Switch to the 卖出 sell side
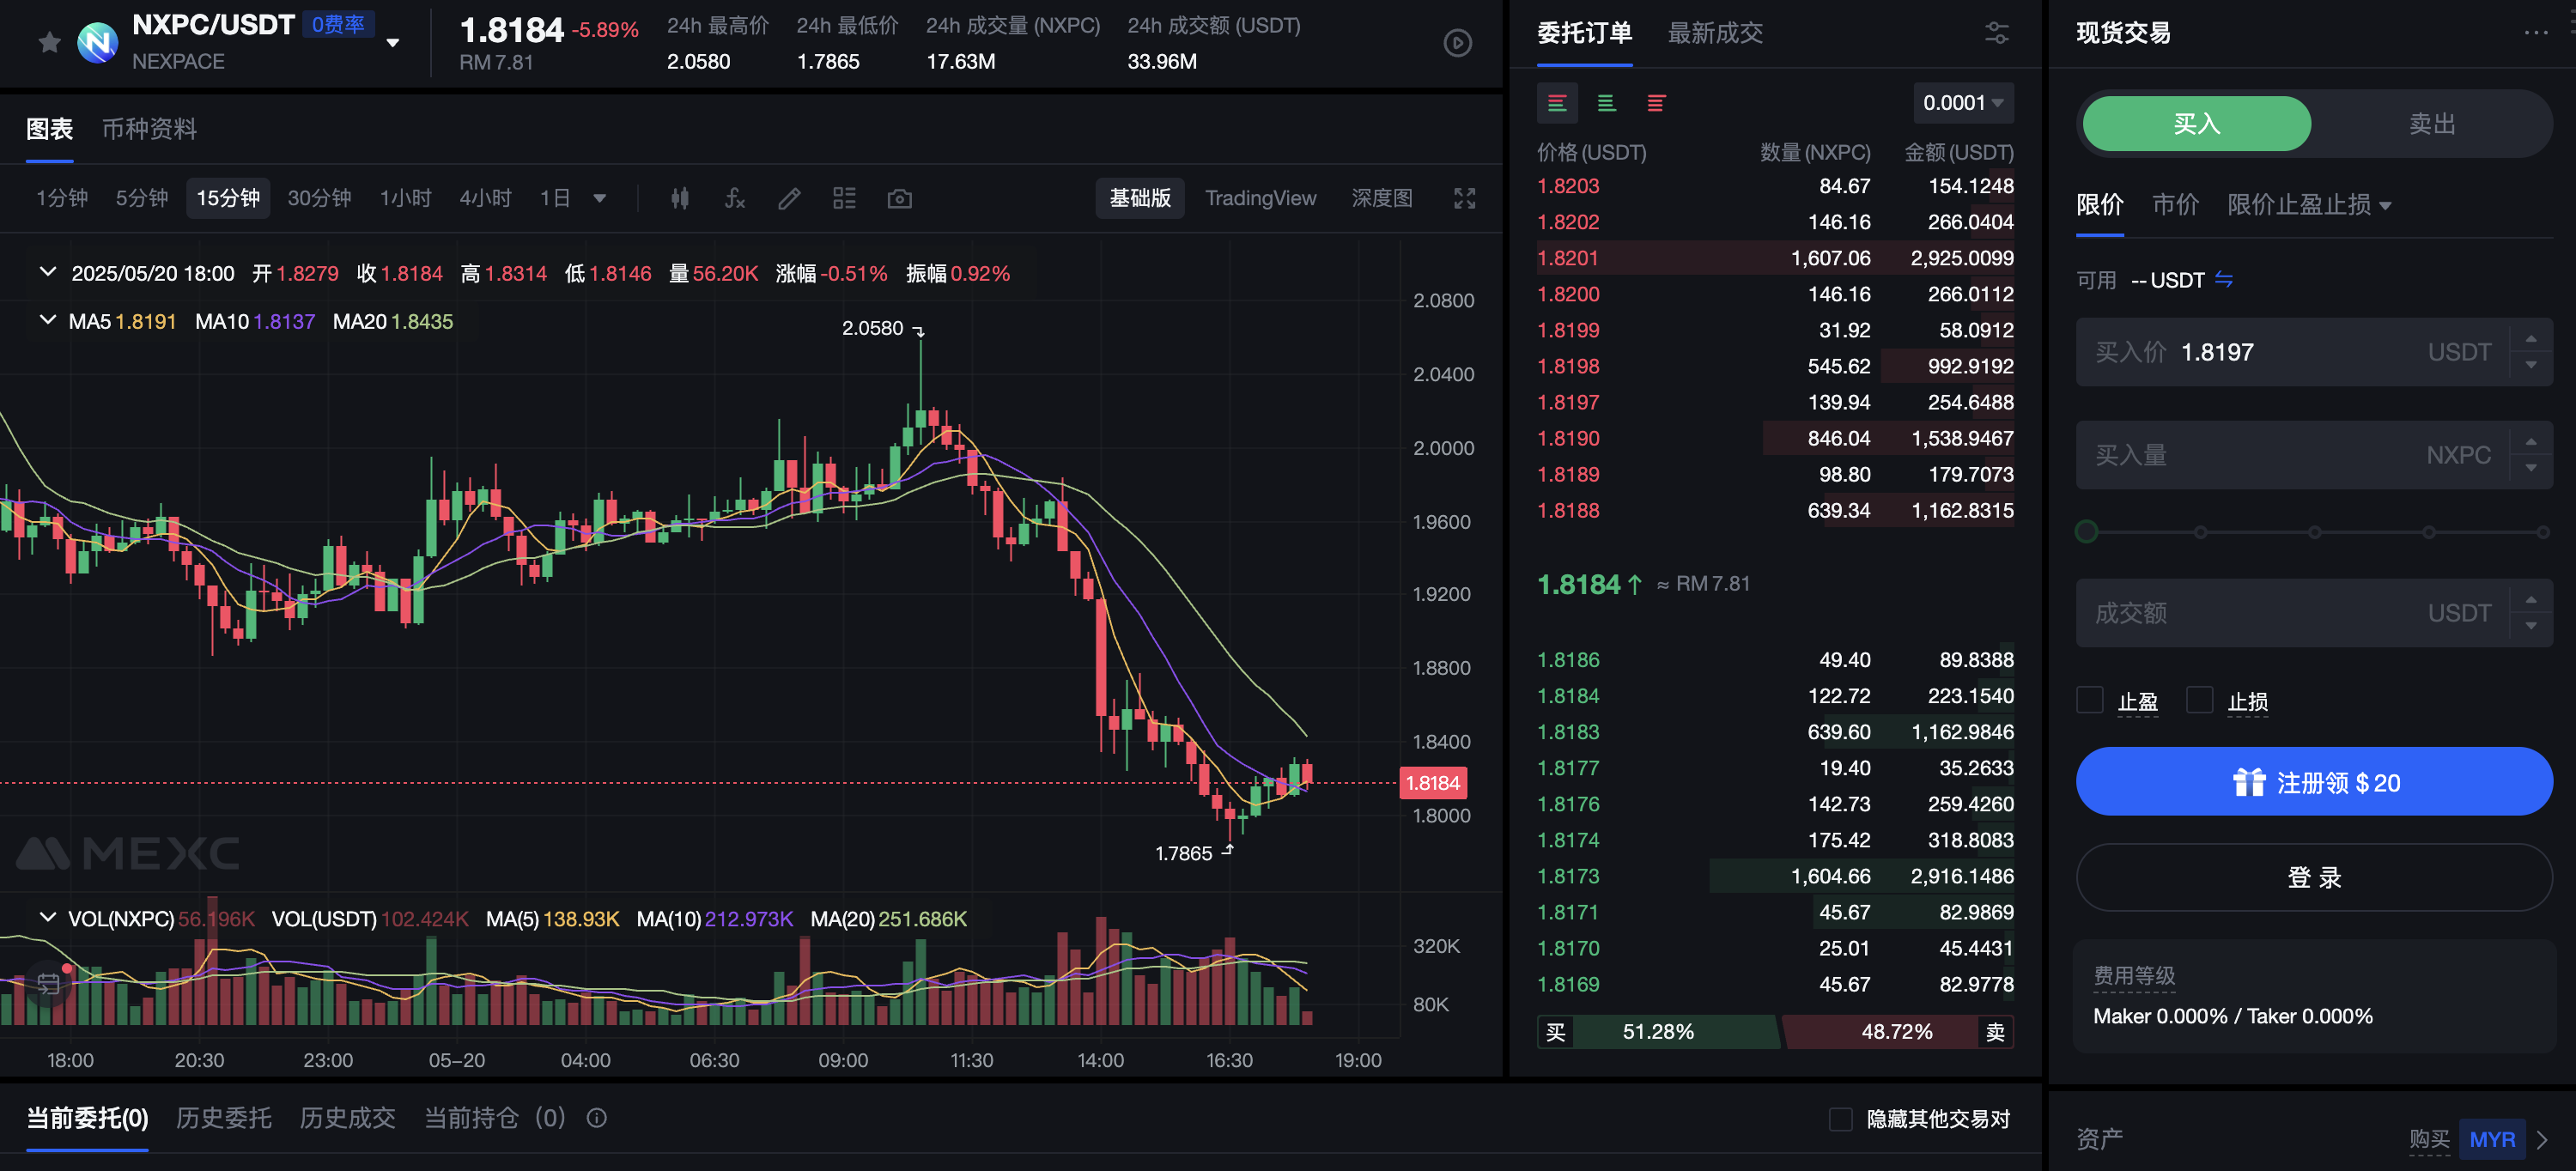 [2431, 124]
